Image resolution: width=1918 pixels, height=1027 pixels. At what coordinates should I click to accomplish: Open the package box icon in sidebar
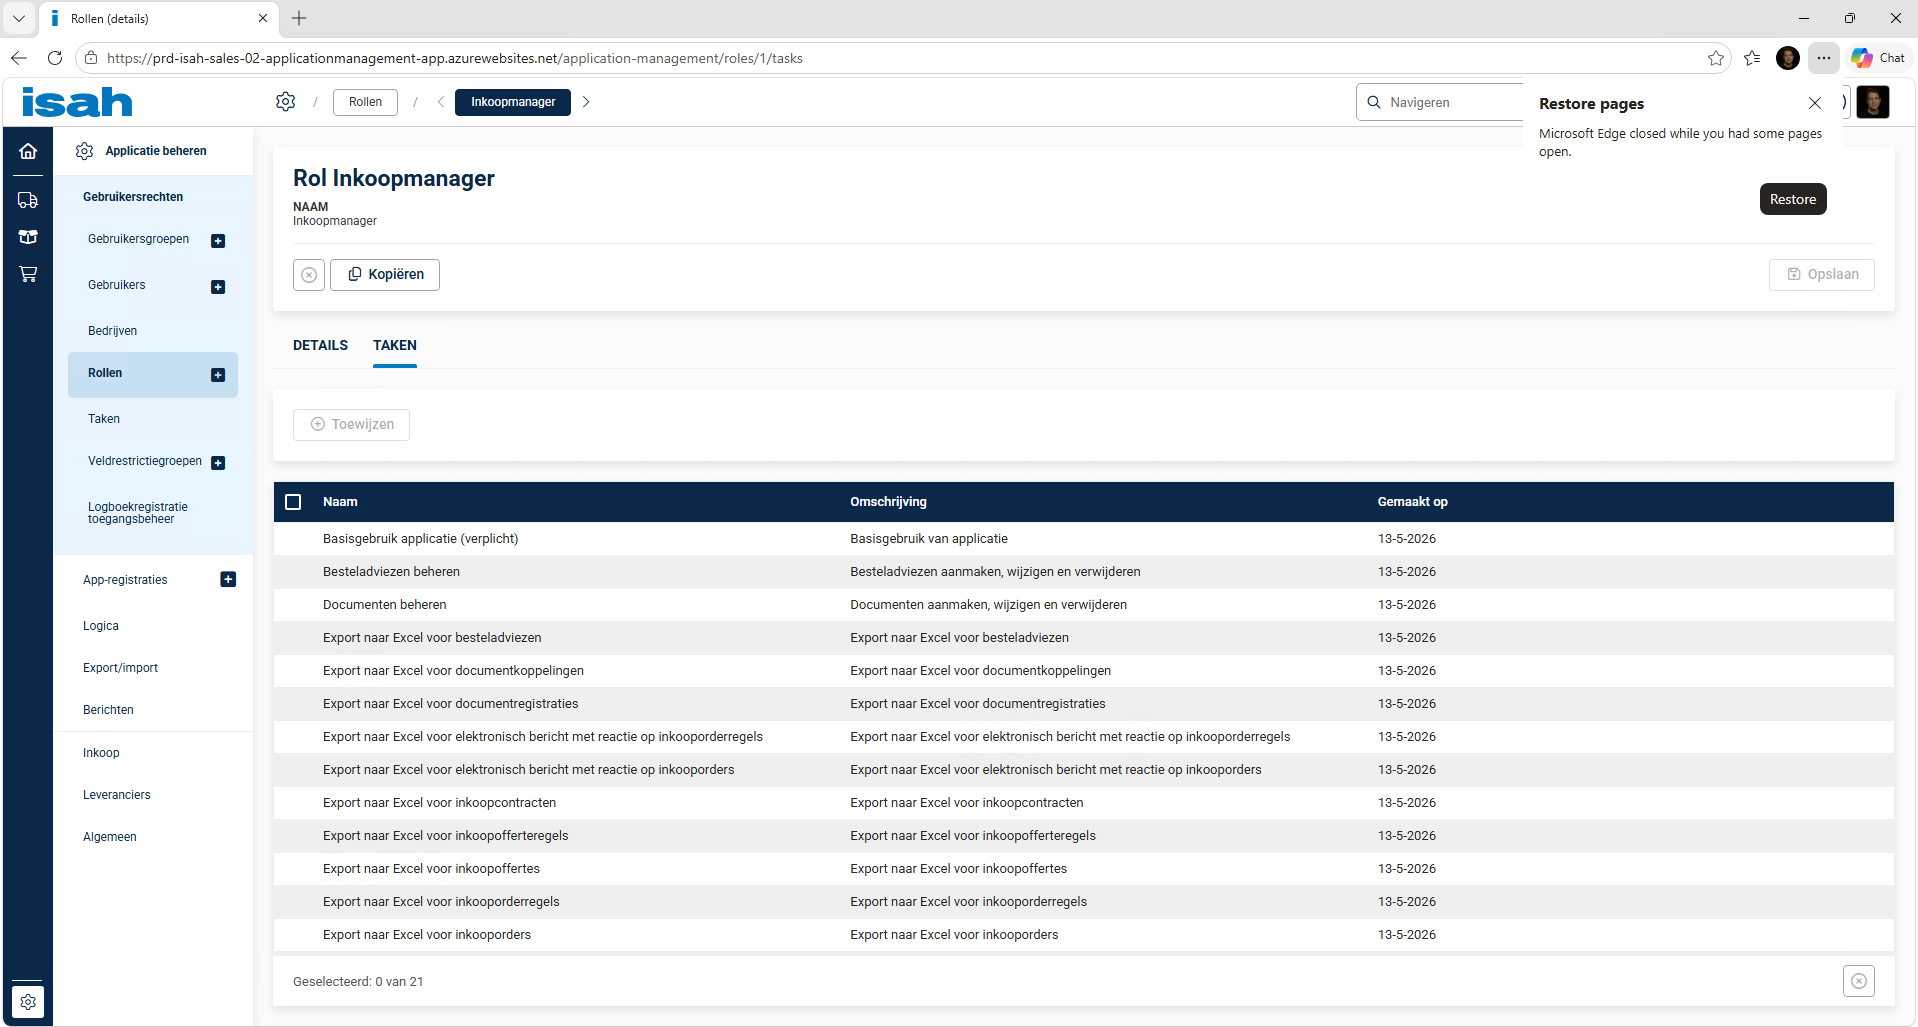click(28, 237)
